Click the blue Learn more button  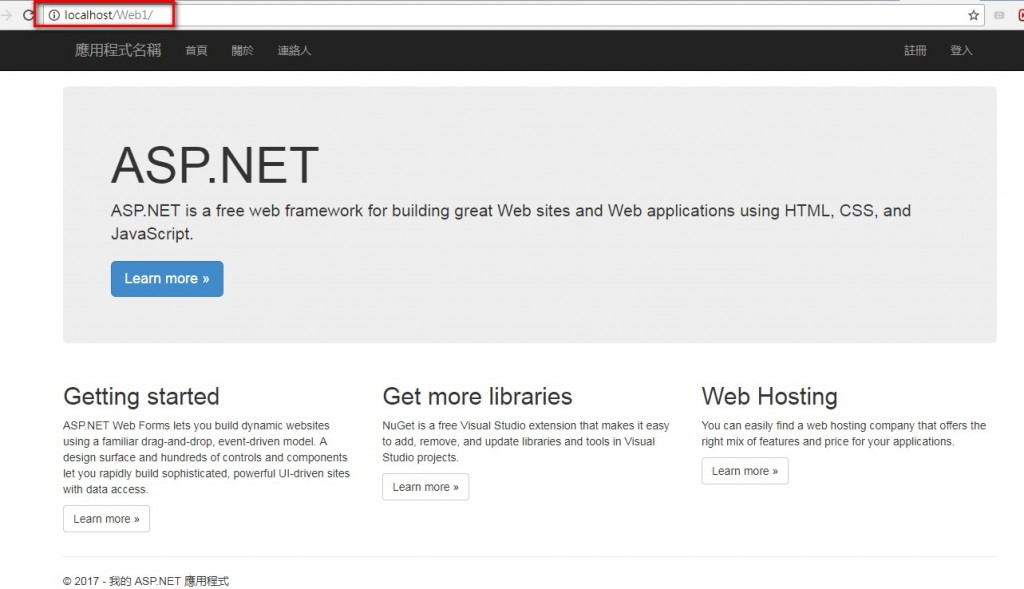click(x=167, y=279)
